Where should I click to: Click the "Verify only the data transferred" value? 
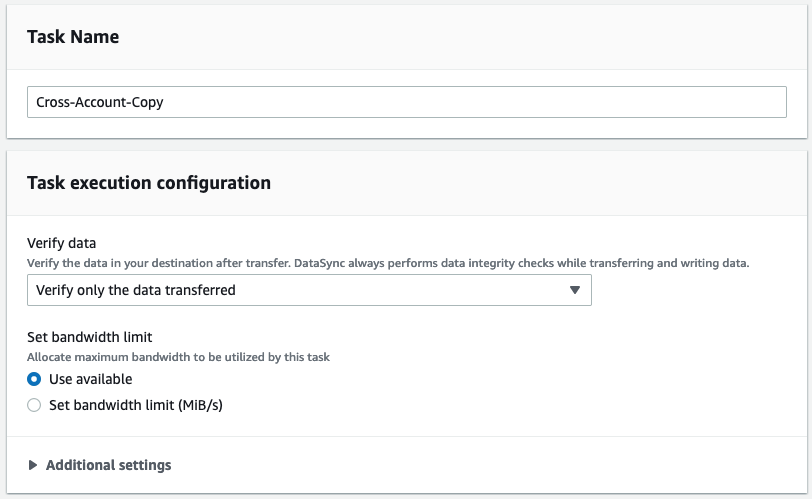[136, 290]
